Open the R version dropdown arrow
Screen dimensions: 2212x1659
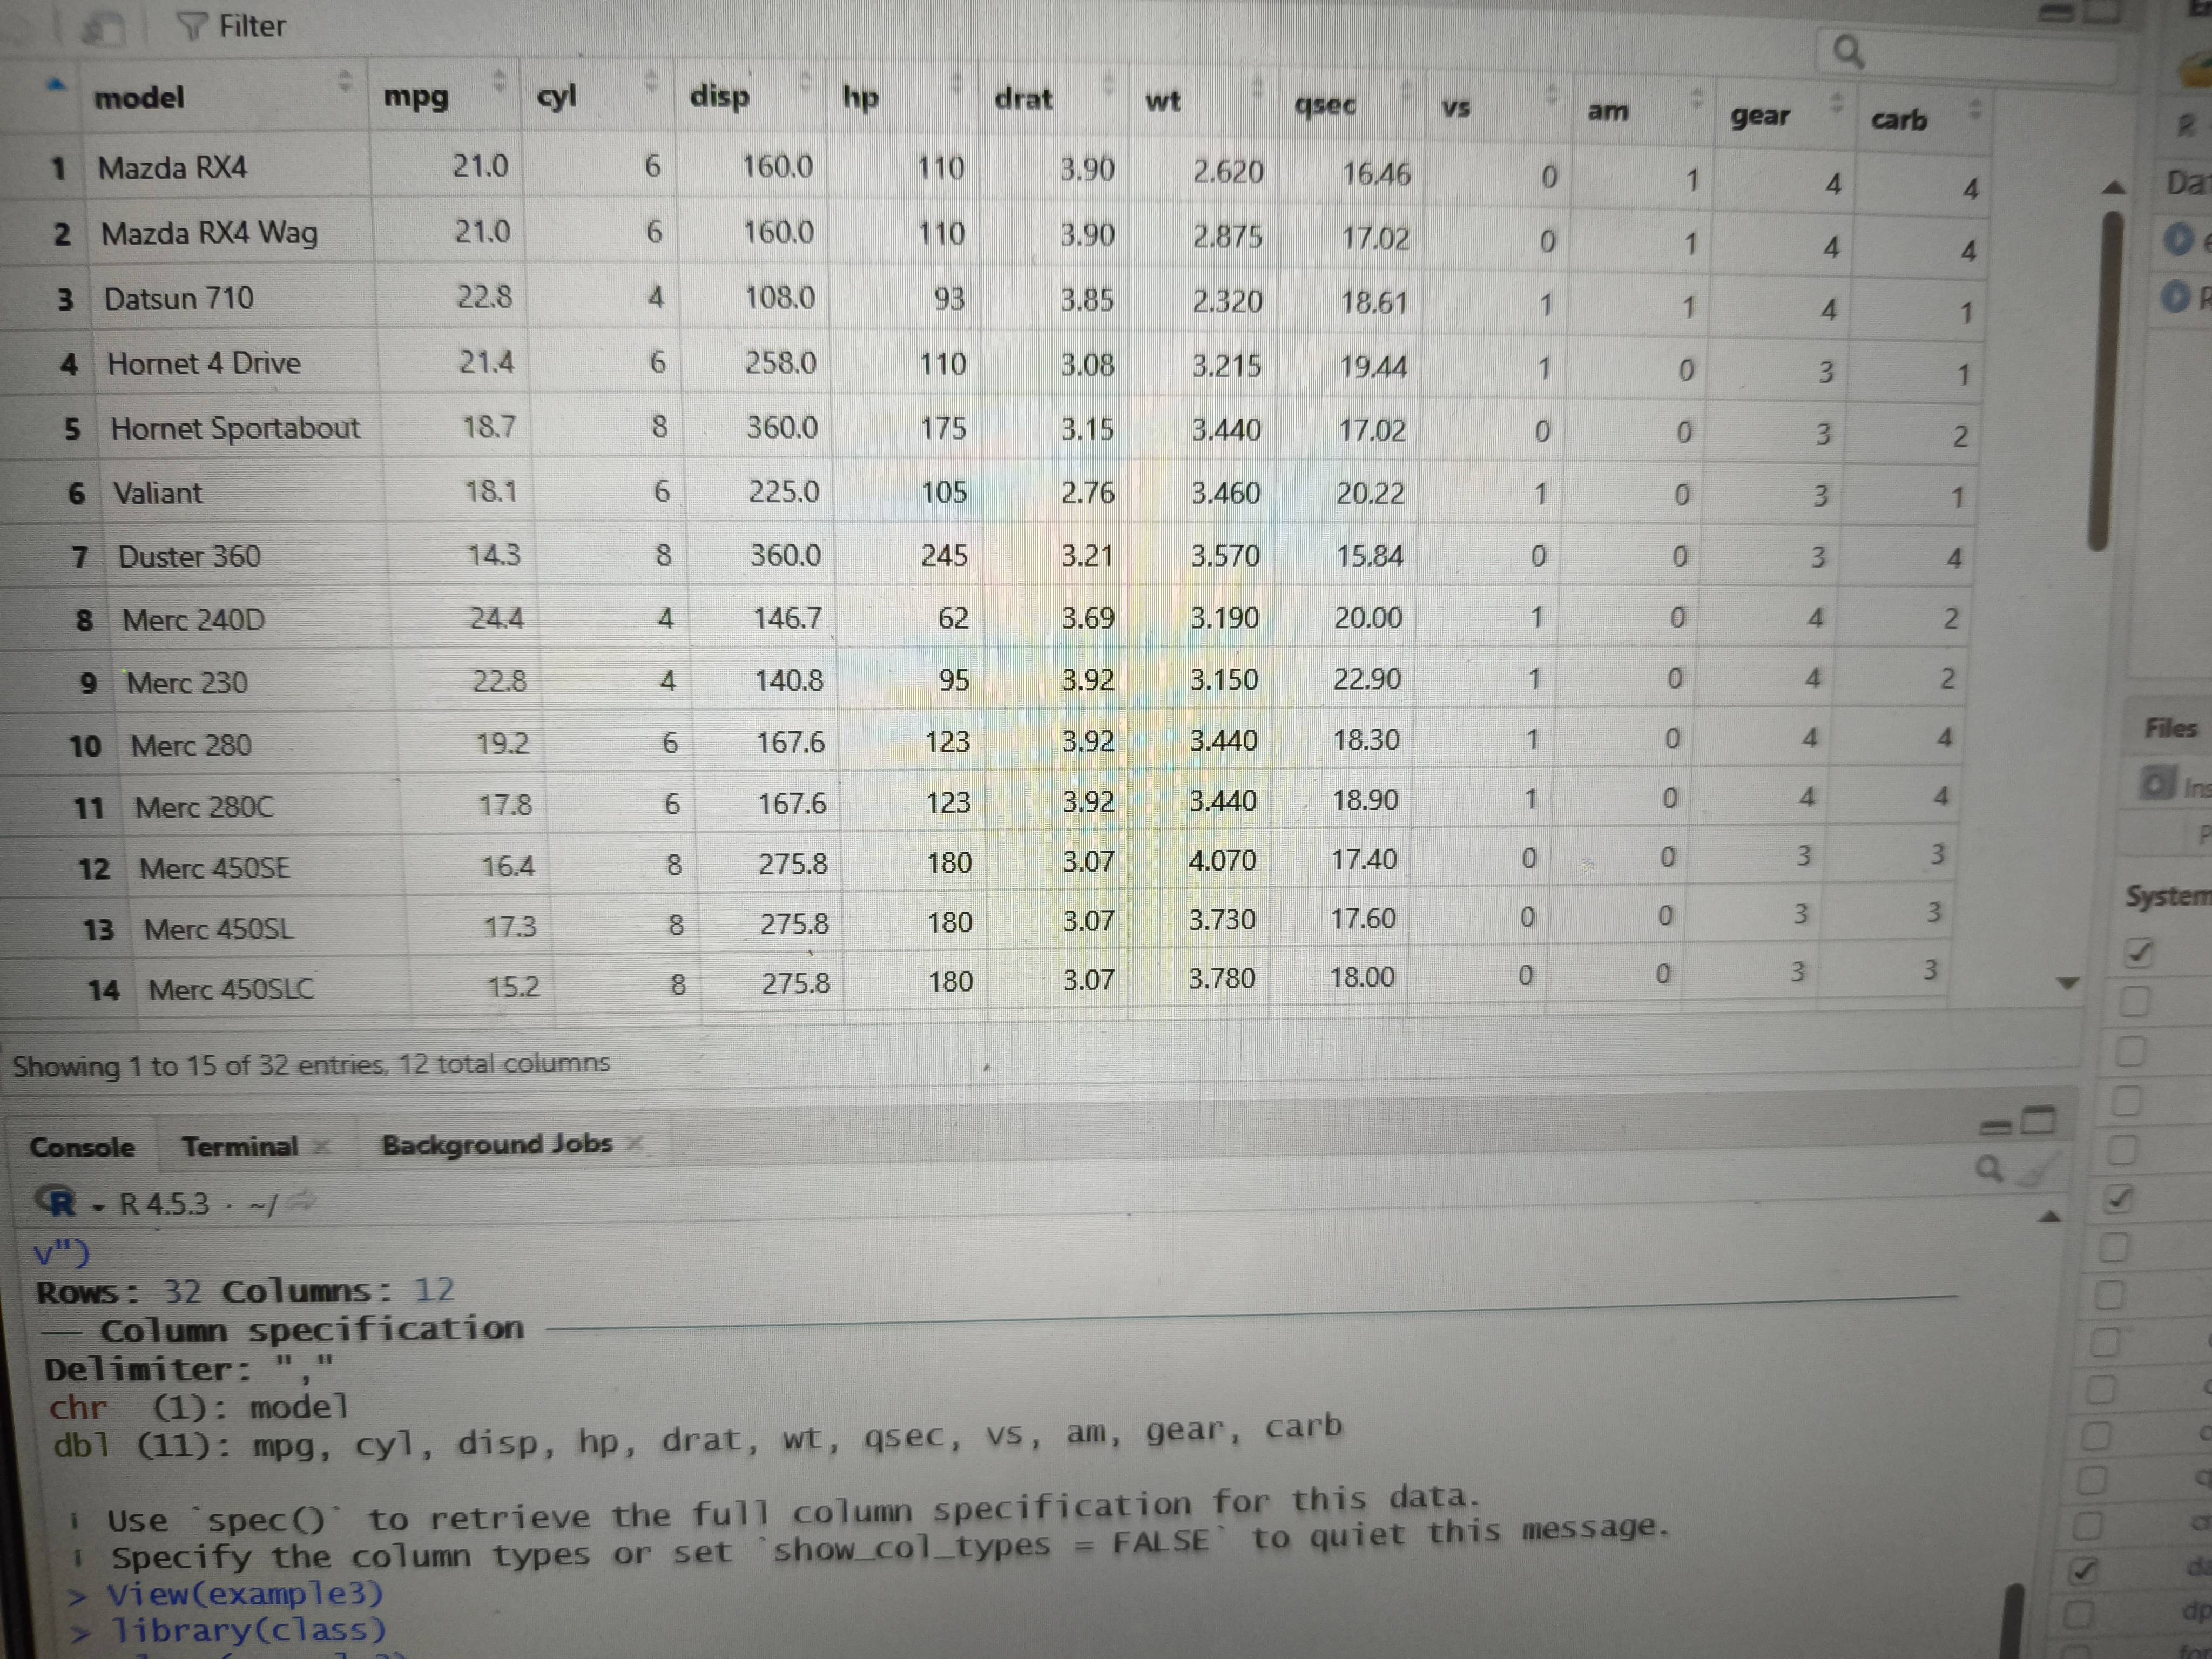coord(97,1206)
